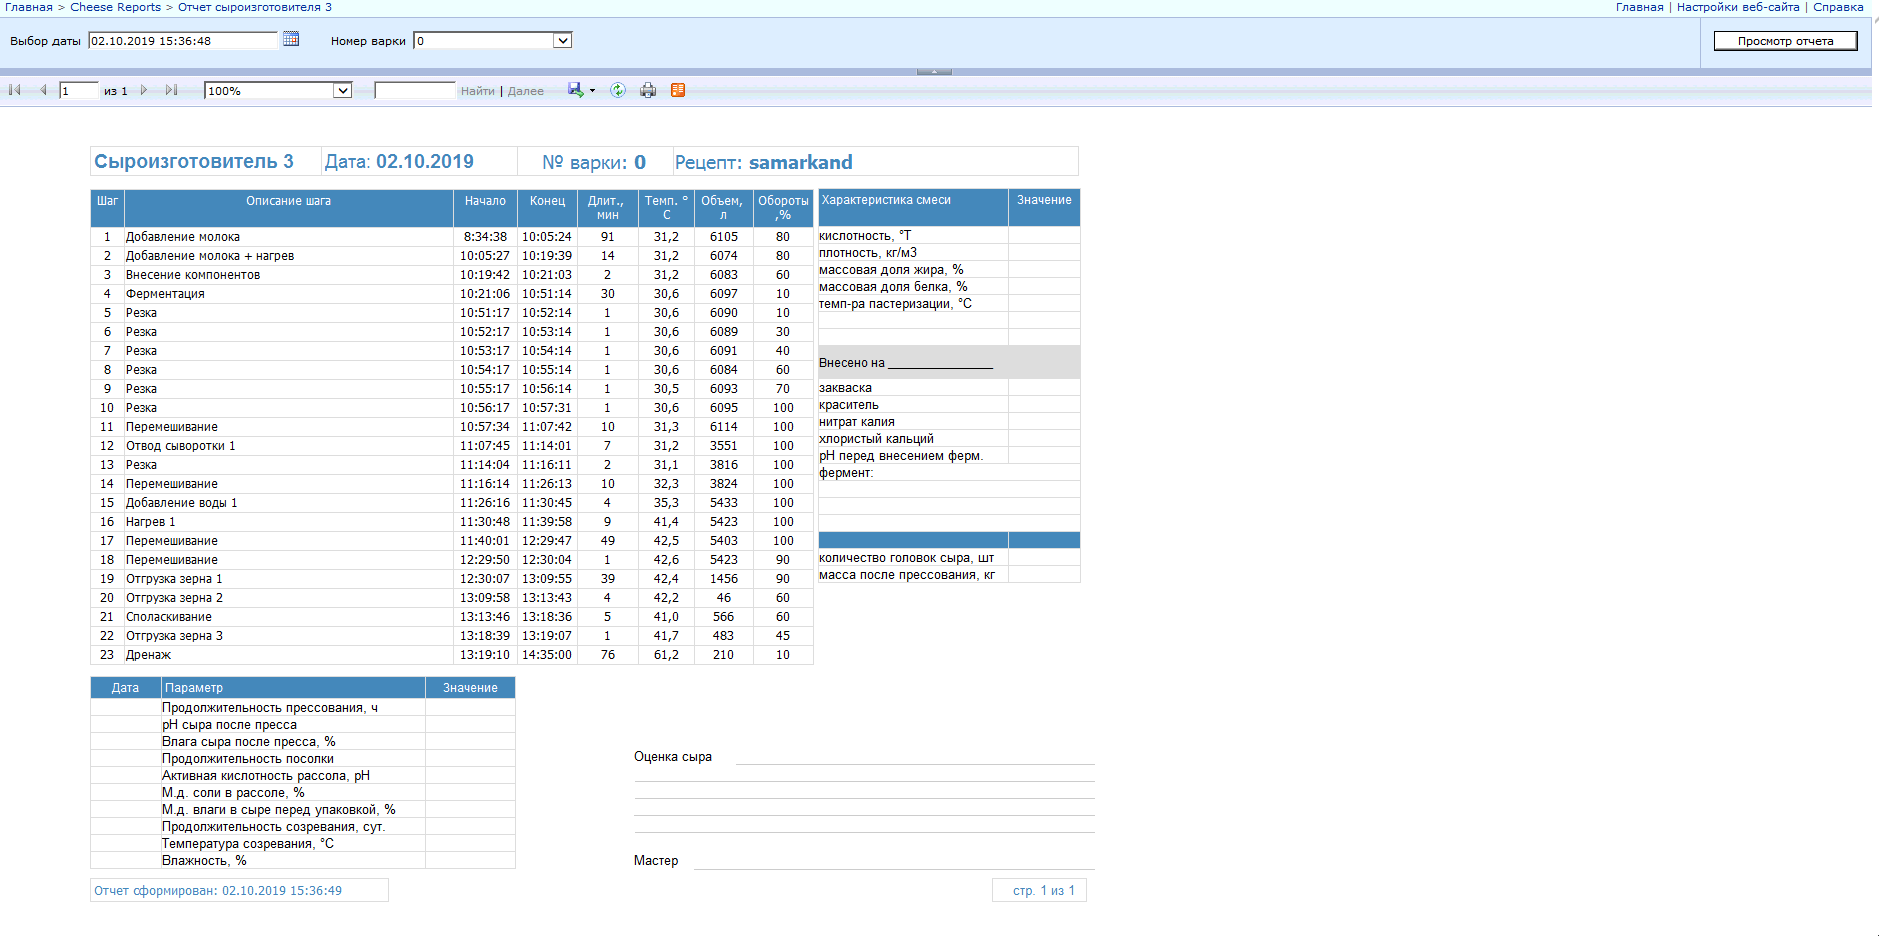Open the export format dropdown arrow
1879x936 pixels.
point(592,91)
